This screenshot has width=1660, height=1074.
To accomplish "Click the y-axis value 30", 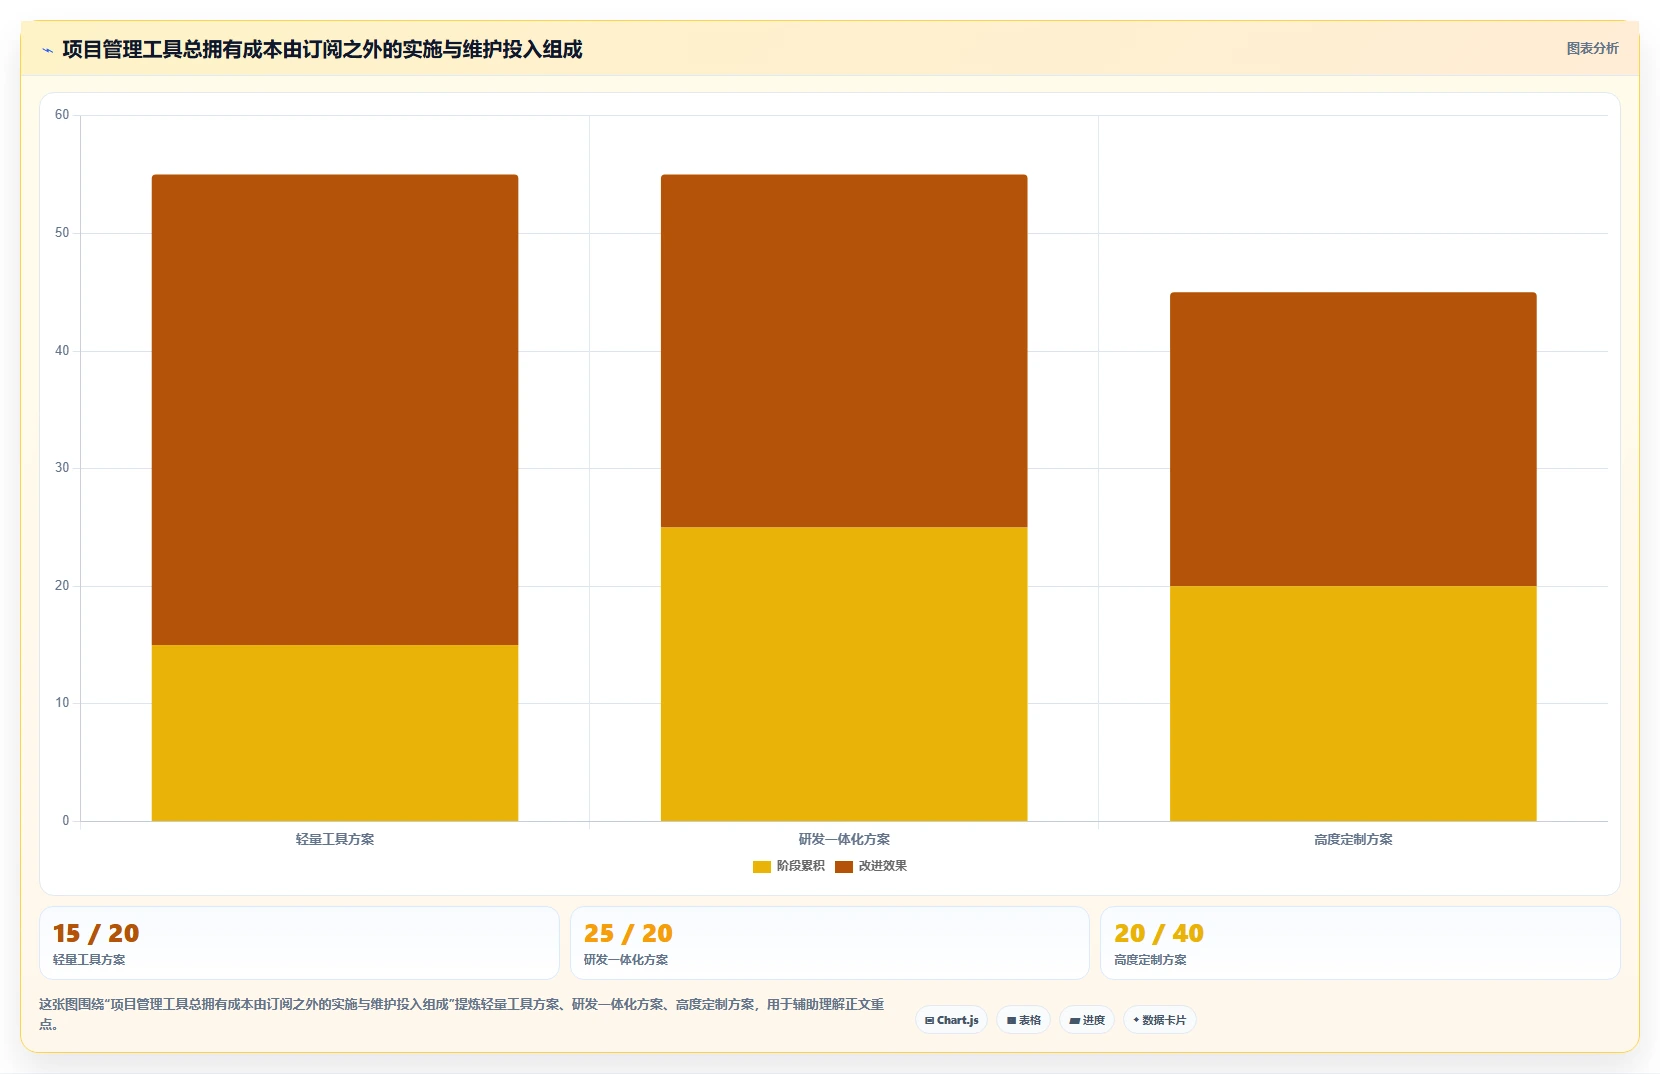I will point(62,468).
